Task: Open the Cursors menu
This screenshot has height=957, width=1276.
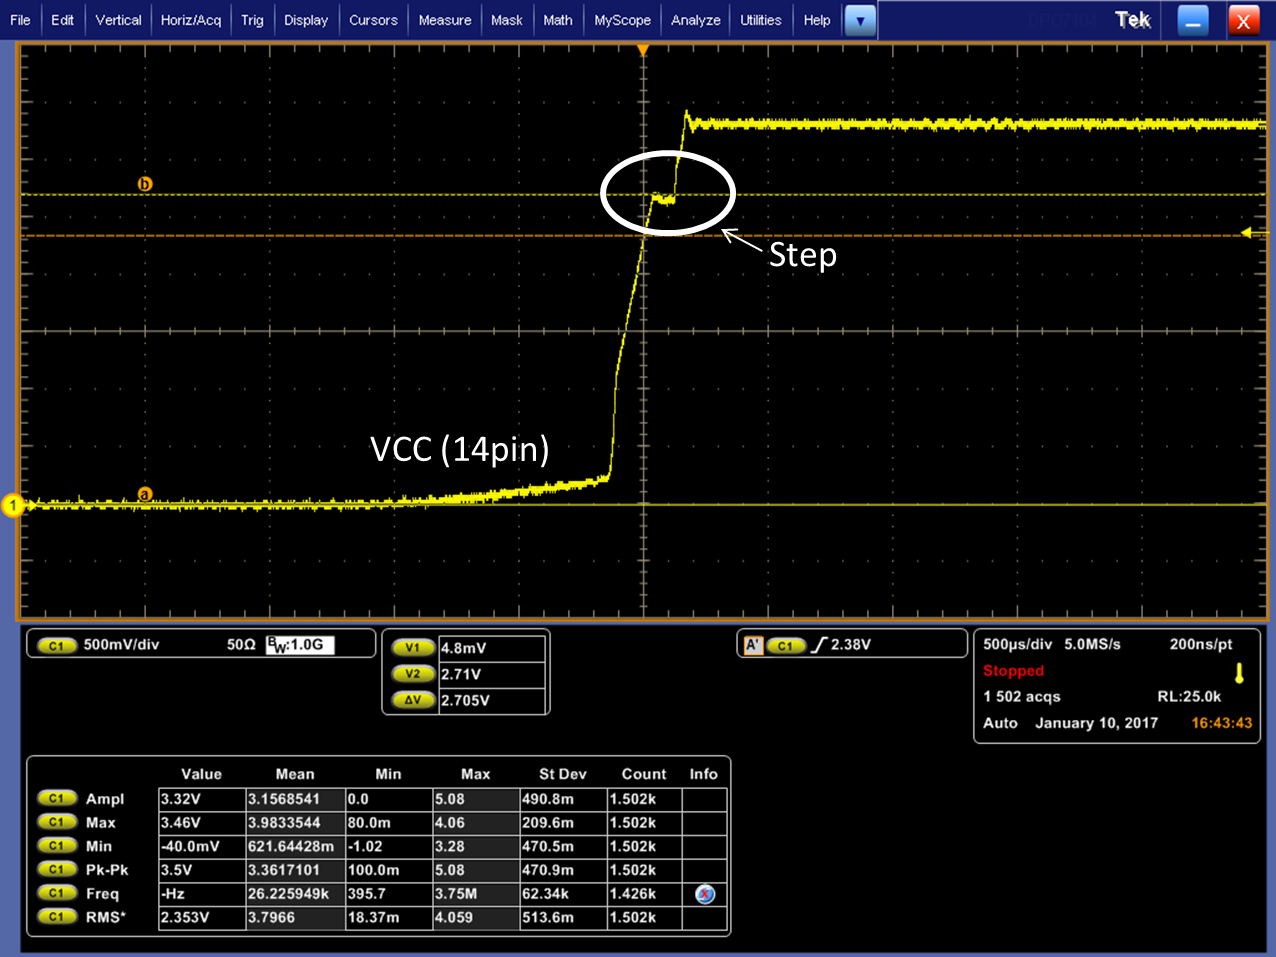Action: 373,20
